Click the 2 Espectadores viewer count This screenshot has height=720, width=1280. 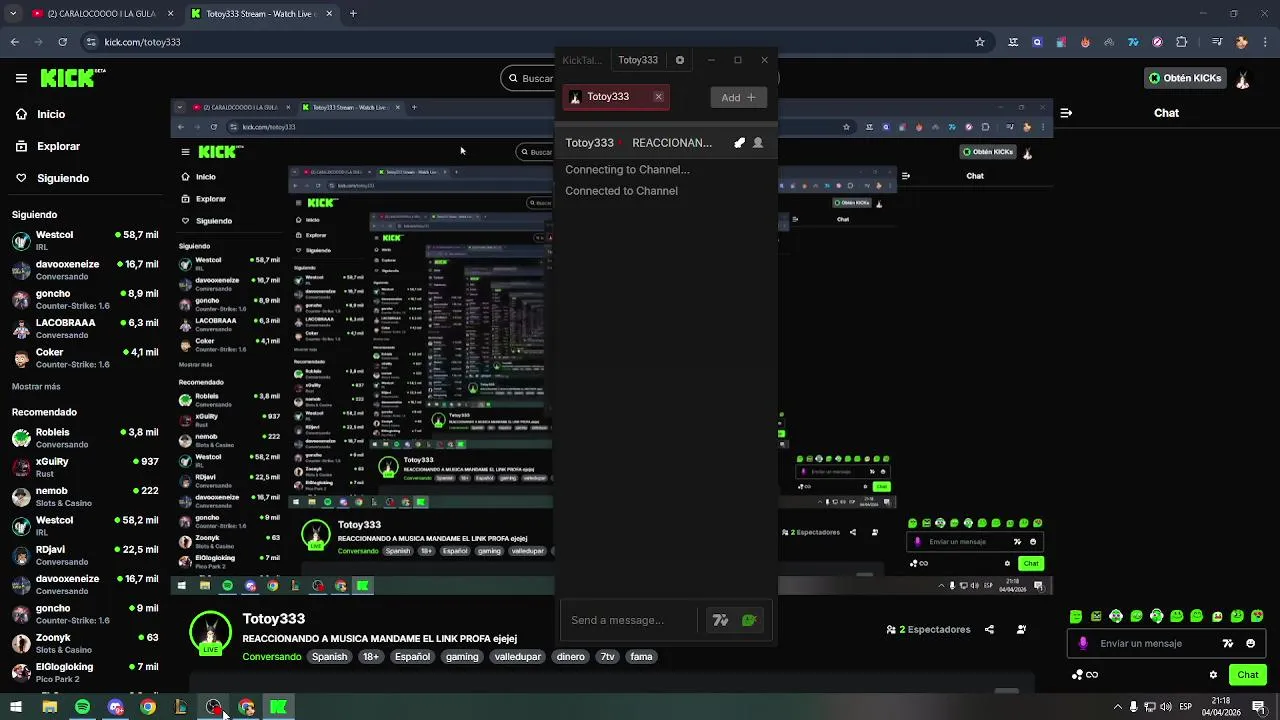pyautogui.click(x=928, y=630)
